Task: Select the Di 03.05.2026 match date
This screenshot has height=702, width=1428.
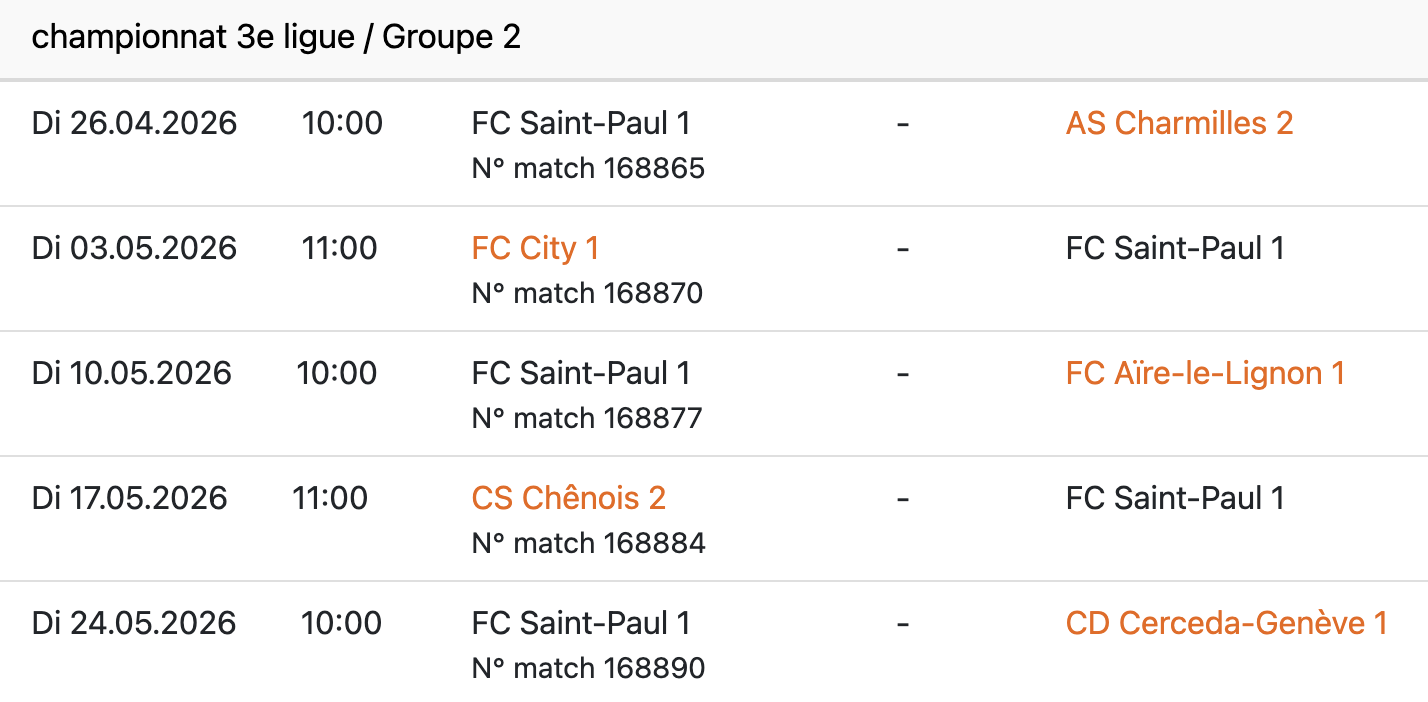Action: pyautogui.click(x=134, y=248)
